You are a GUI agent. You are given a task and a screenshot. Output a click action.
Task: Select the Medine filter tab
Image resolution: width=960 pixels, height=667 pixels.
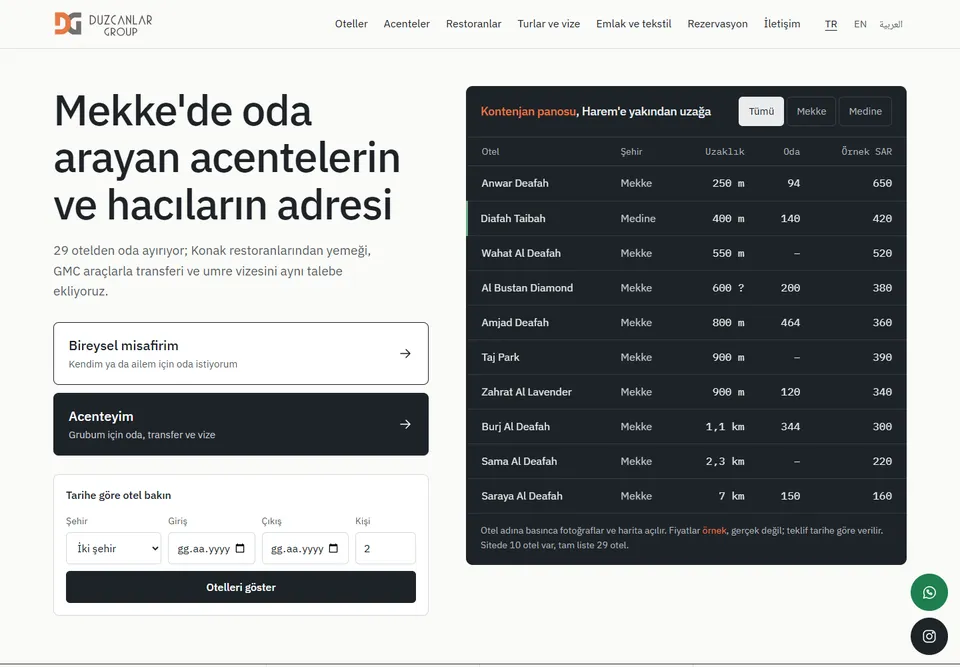point(865,111)
